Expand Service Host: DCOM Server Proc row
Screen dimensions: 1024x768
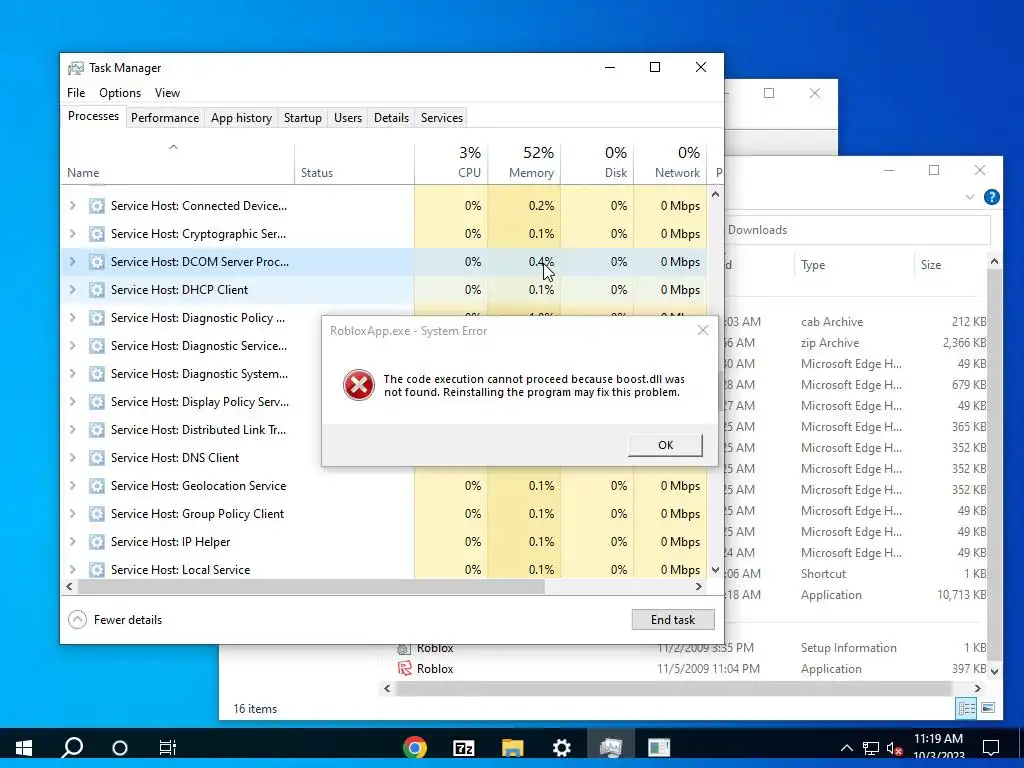72,262
